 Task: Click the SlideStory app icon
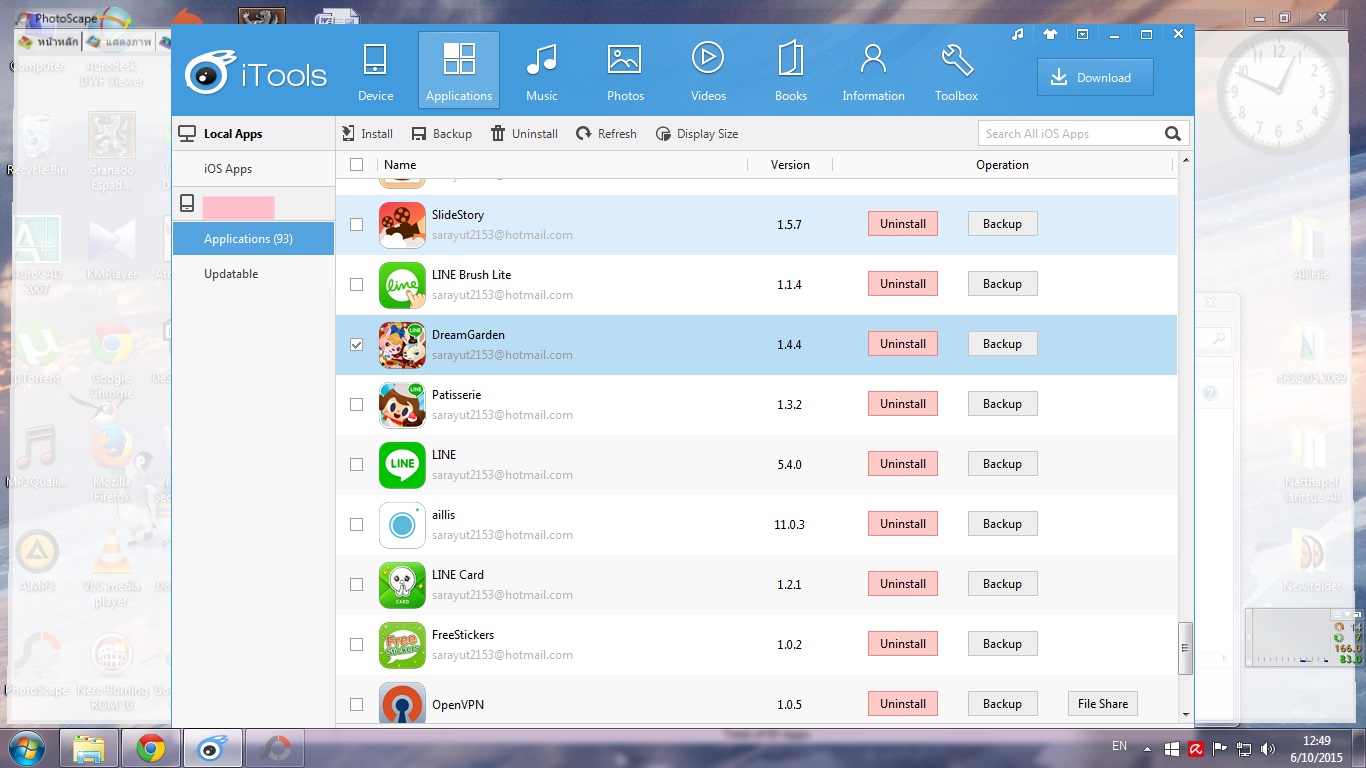(x=402, y=225)
